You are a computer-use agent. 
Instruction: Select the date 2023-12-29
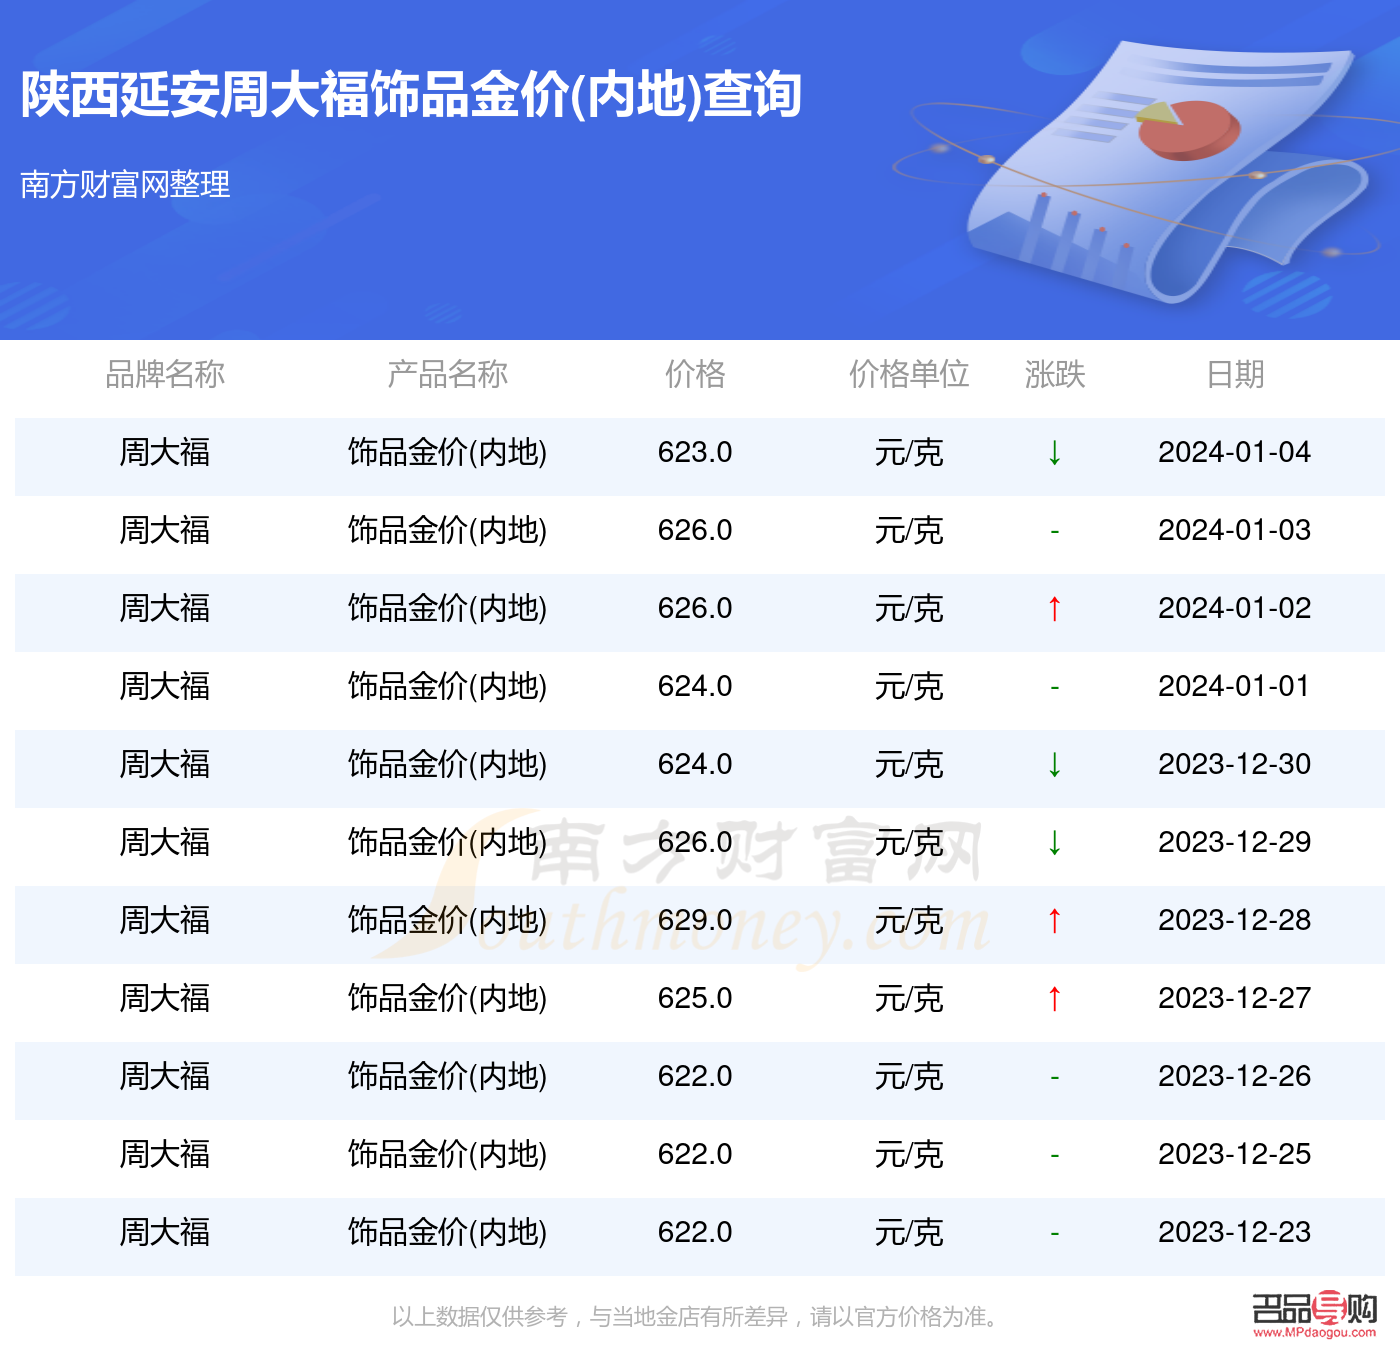[x=1234, y=843]
